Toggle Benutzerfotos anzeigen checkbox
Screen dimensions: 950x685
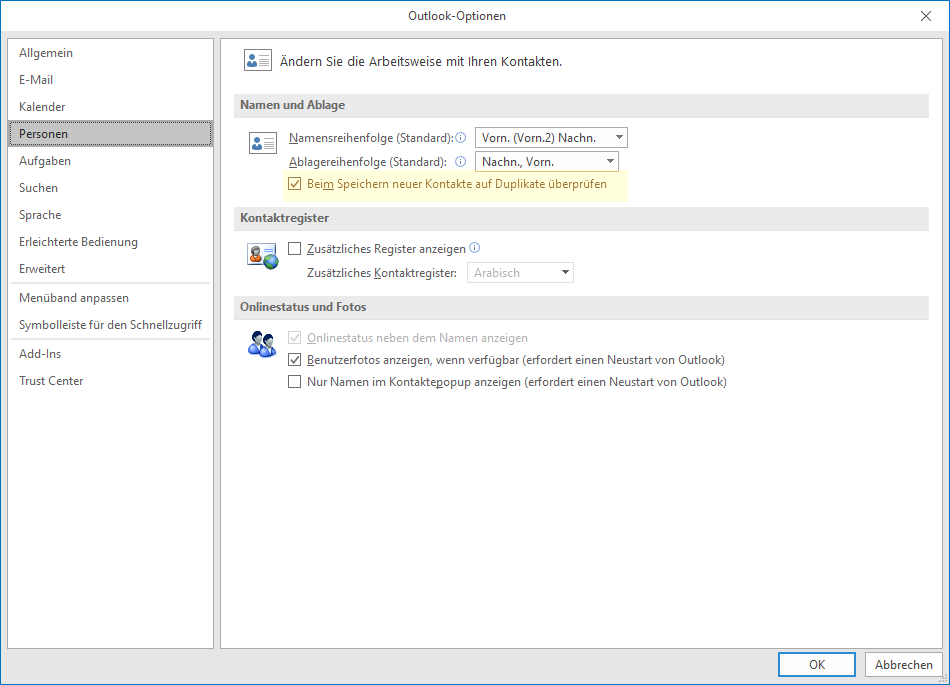(294, 360)
